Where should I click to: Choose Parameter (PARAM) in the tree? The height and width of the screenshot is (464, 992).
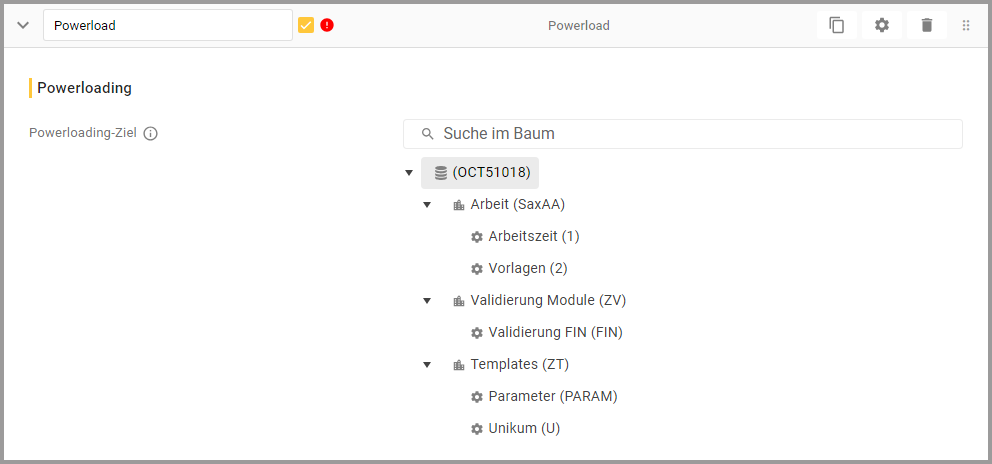(x=552, y=396)
